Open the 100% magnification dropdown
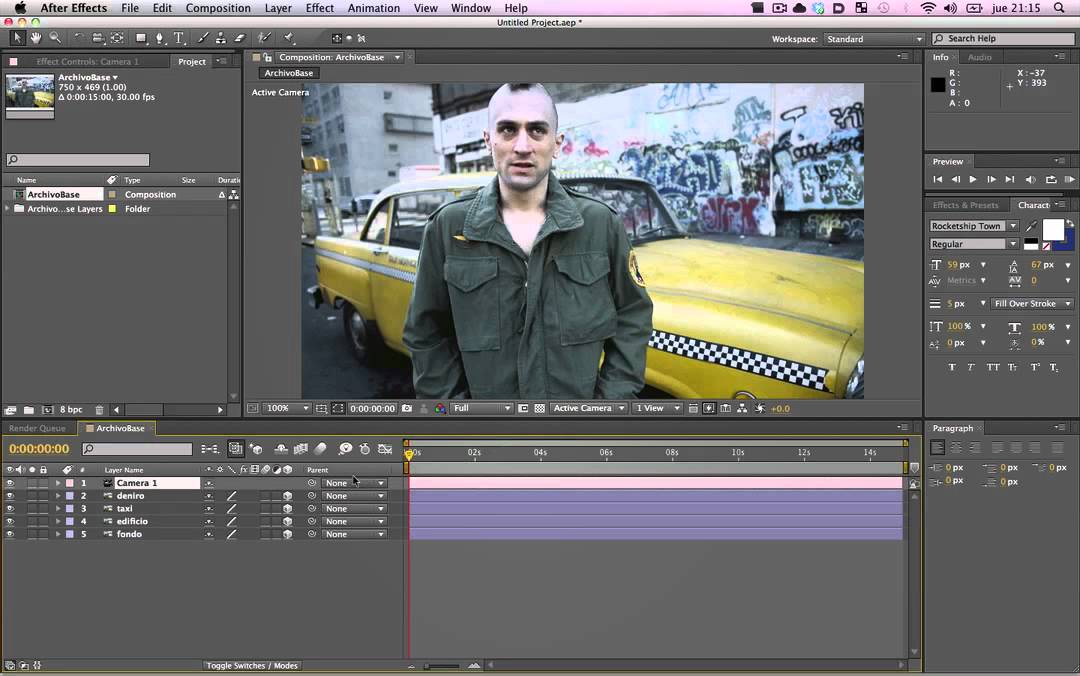1080x676 pixels. tap(287, 408)
